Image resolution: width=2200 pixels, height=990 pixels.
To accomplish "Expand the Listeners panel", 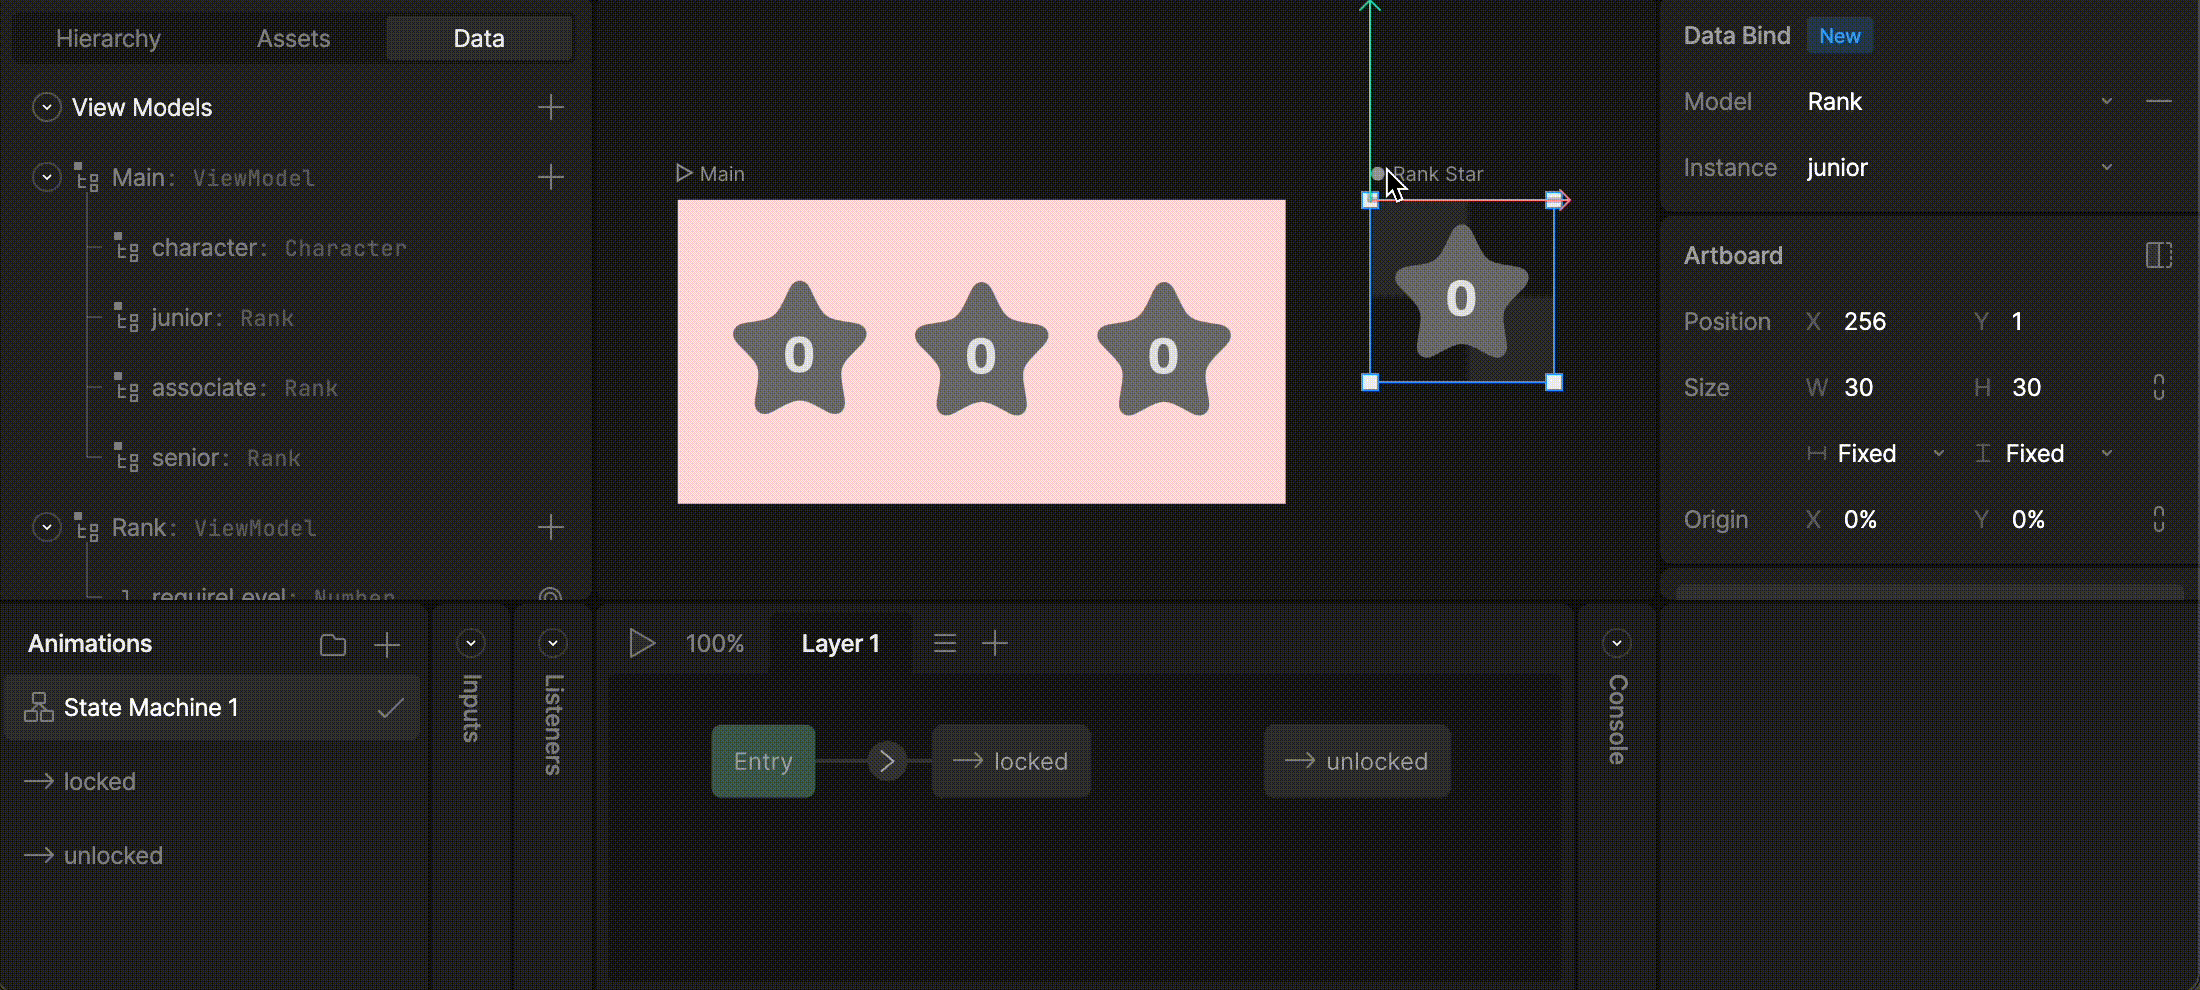I will [553, 643].
